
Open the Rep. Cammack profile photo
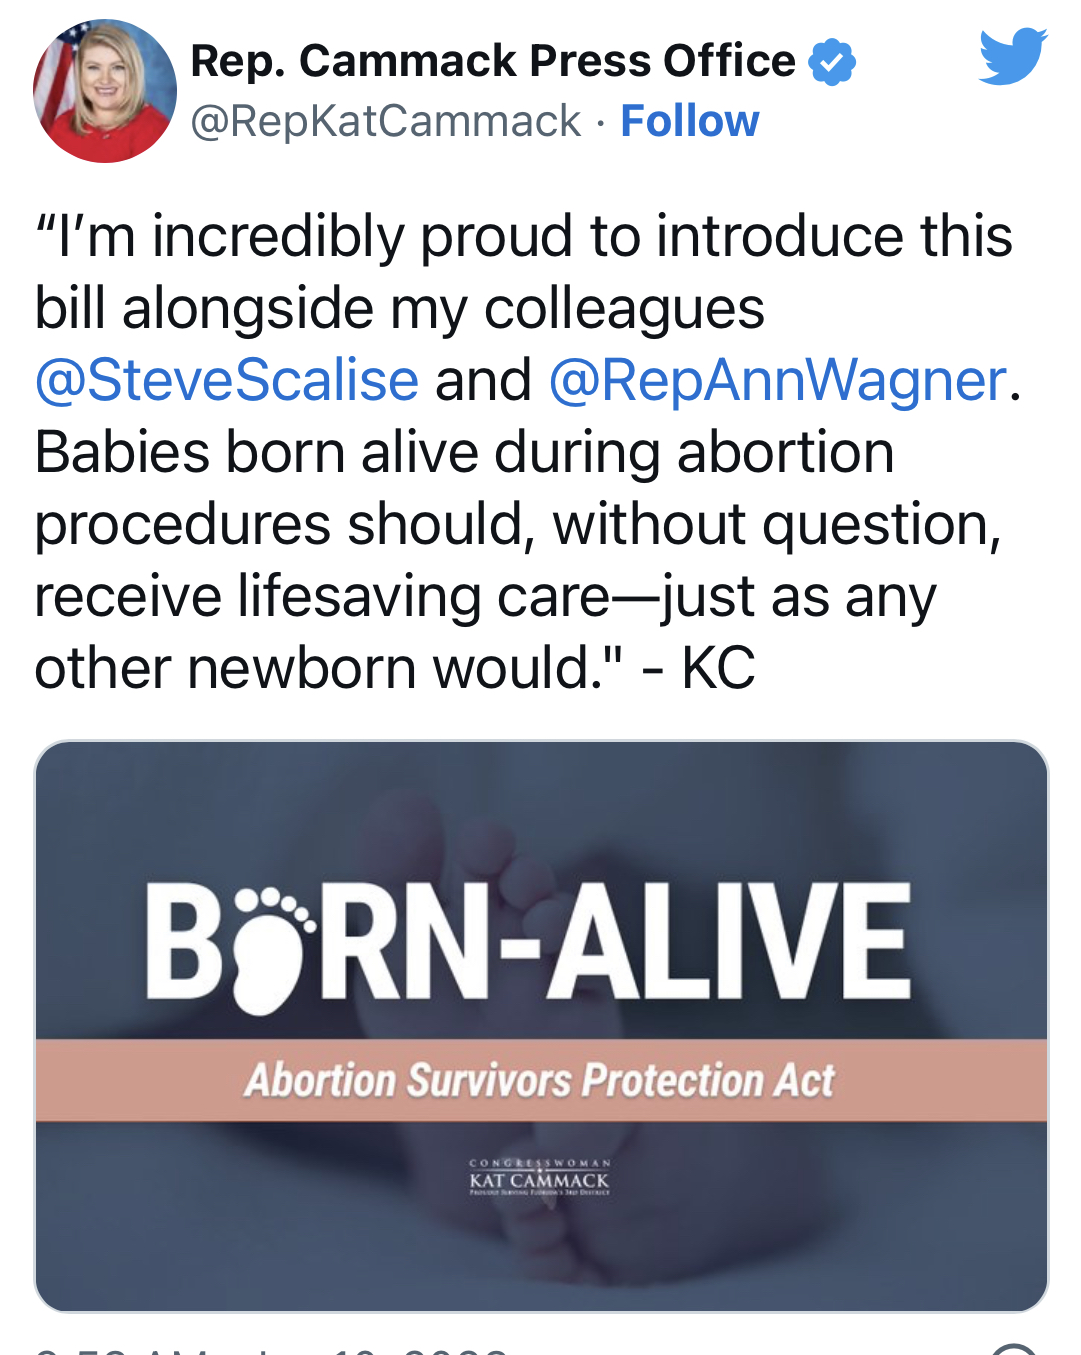click(x=105, y=91)
